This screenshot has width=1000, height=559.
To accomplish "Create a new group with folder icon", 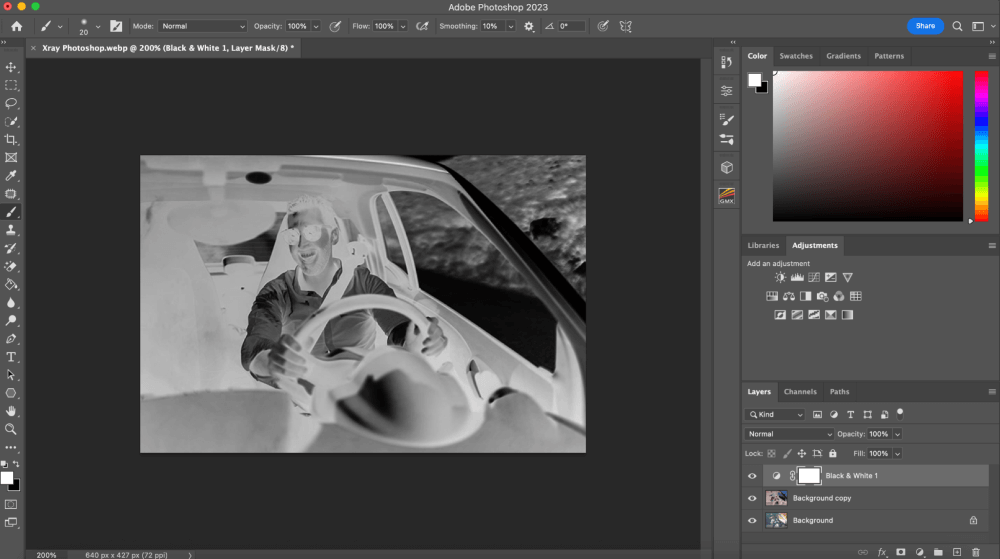I will (938, 551).
